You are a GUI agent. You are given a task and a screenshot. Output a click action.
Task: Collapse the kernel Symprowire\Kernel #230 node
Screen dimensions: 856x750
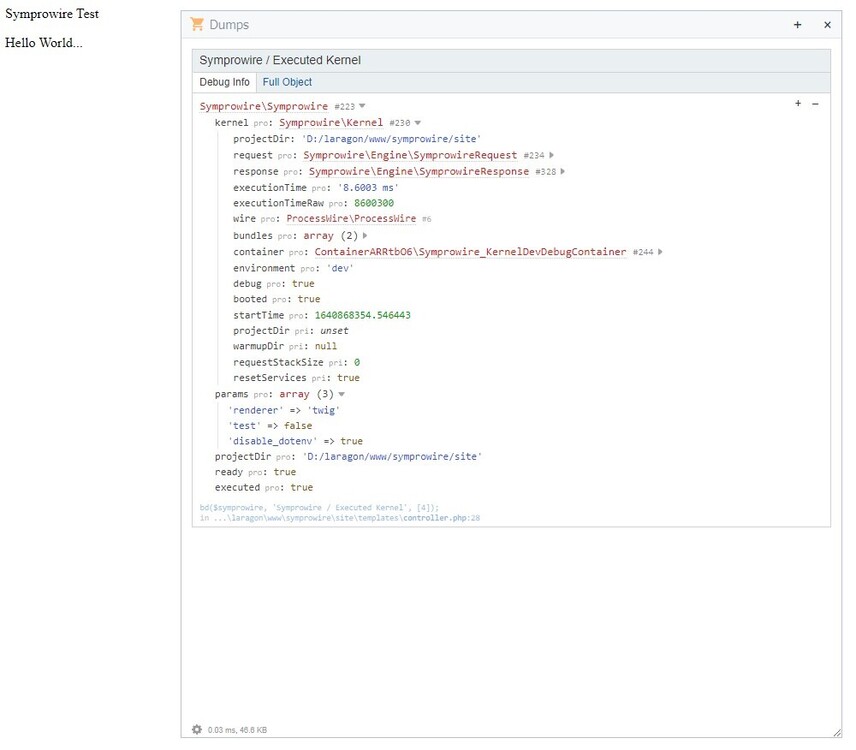click(x=418, y=123)
